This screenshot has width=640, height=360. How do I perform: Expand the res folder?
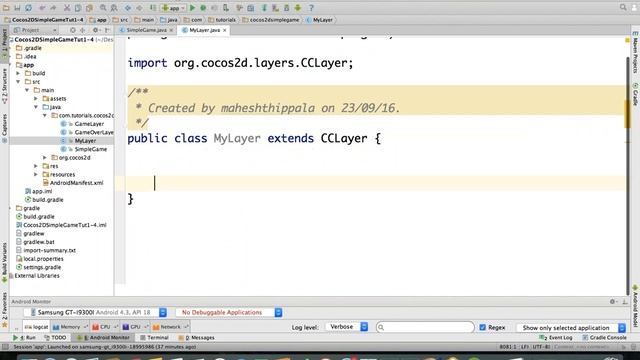36,166
